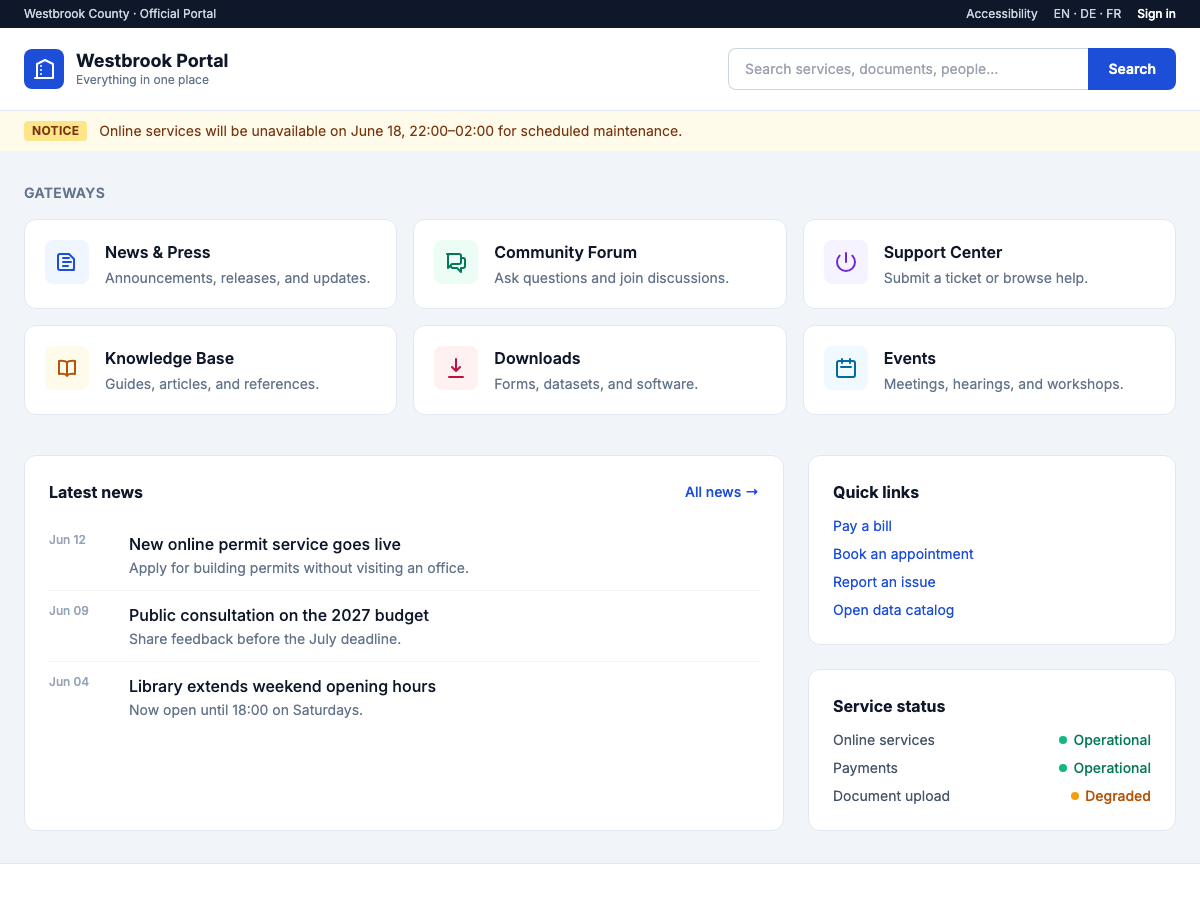Click the Westbrook Portal title text

point(152,60)
